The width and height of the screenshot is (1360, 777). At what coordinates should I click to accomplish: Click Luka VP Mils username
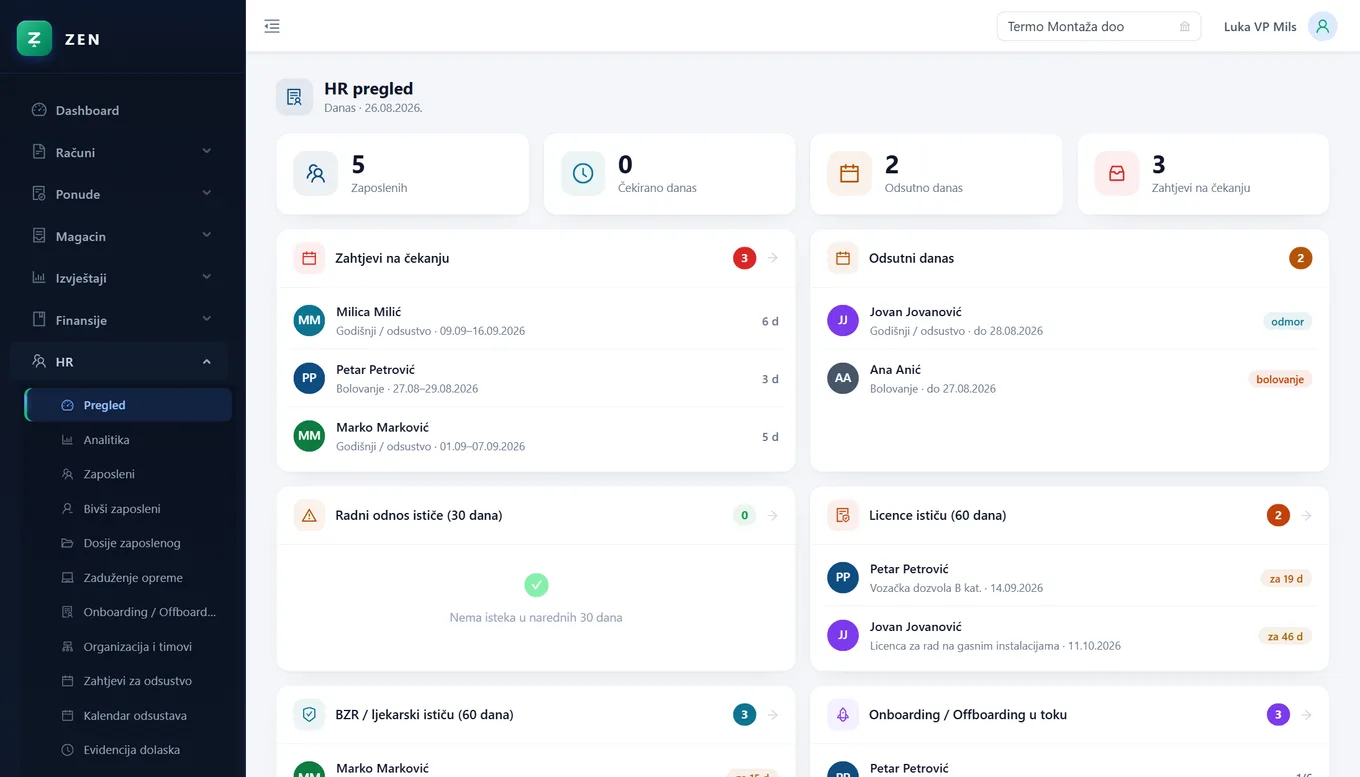pyautogui.click(x=1260, y=27)
